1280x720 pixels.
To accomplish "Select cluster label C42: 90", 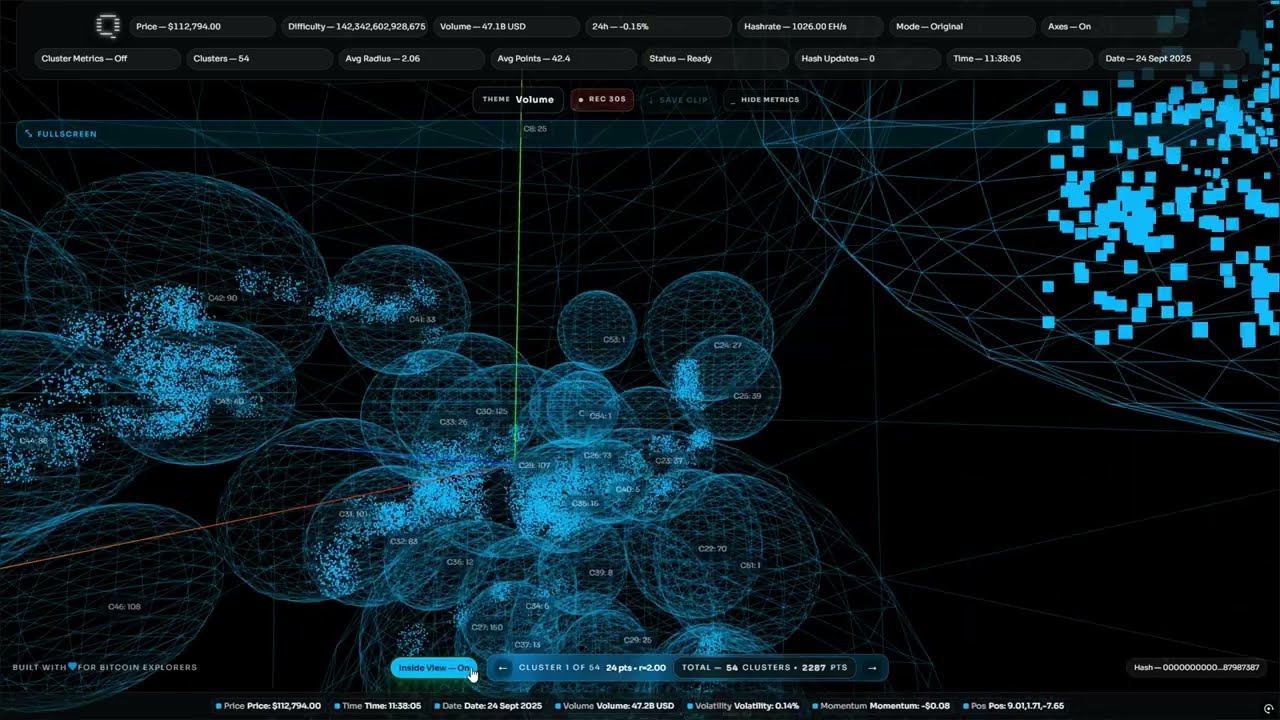I will pyautogui.click(x=222, y=298).
